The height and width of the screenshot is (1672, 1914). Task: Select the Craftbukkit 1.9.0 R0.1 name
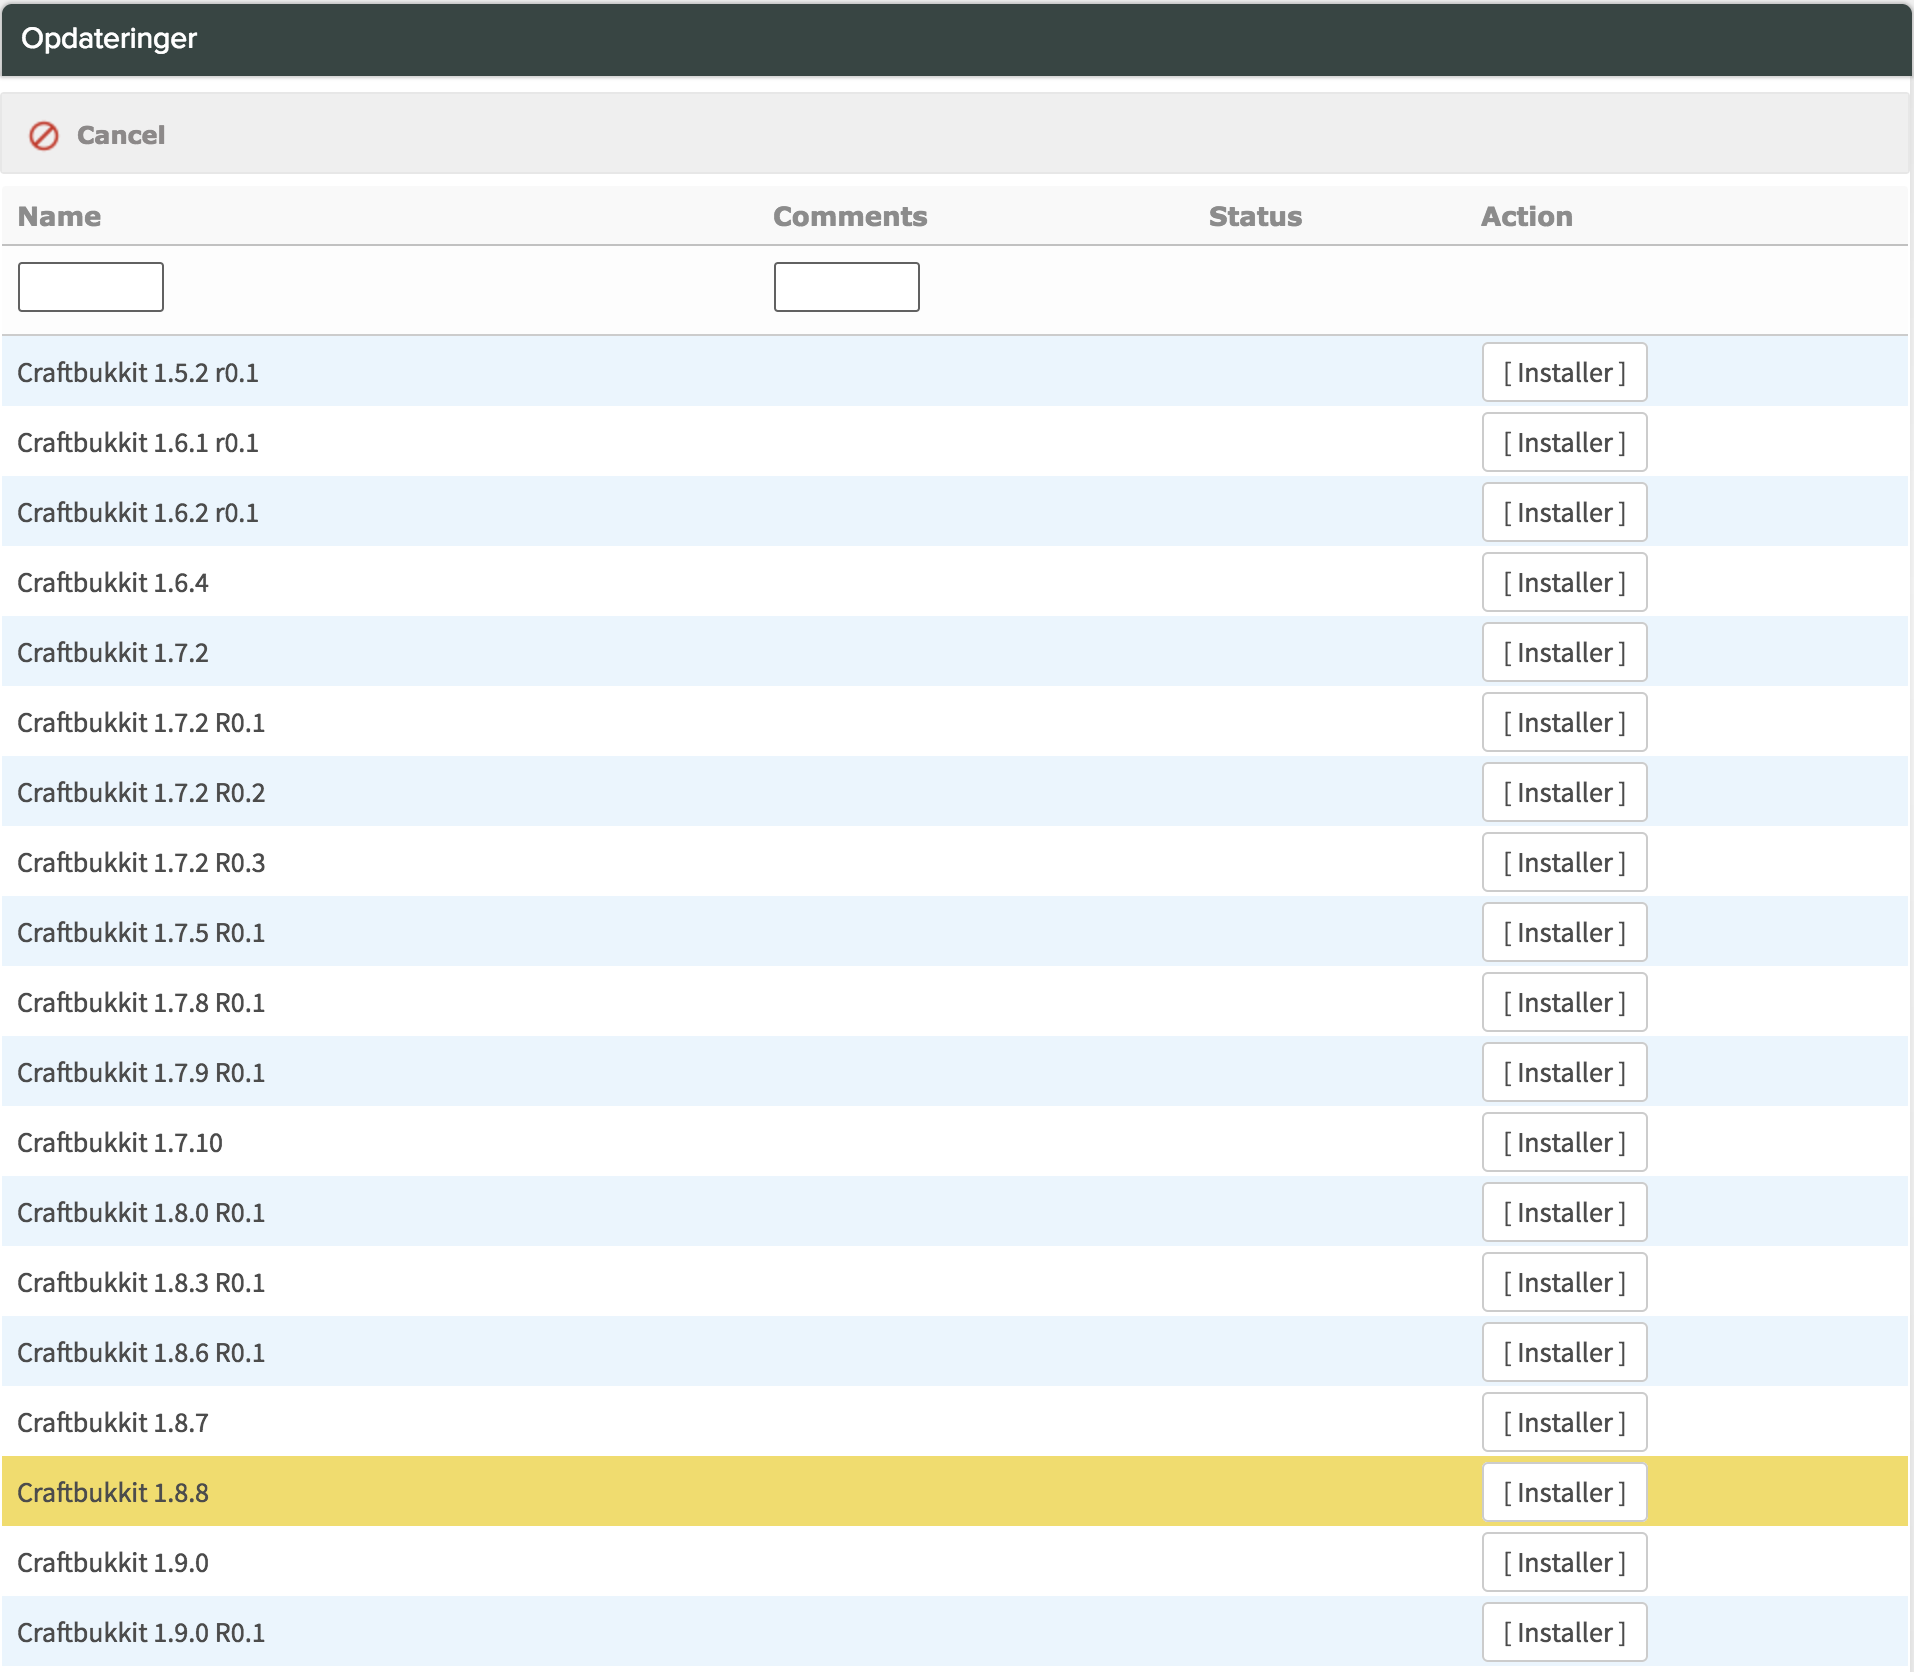pos(141,1632)
